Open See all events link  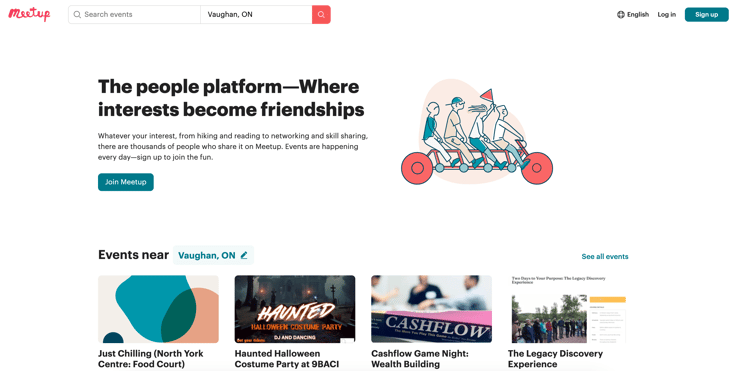coord(605,256)
